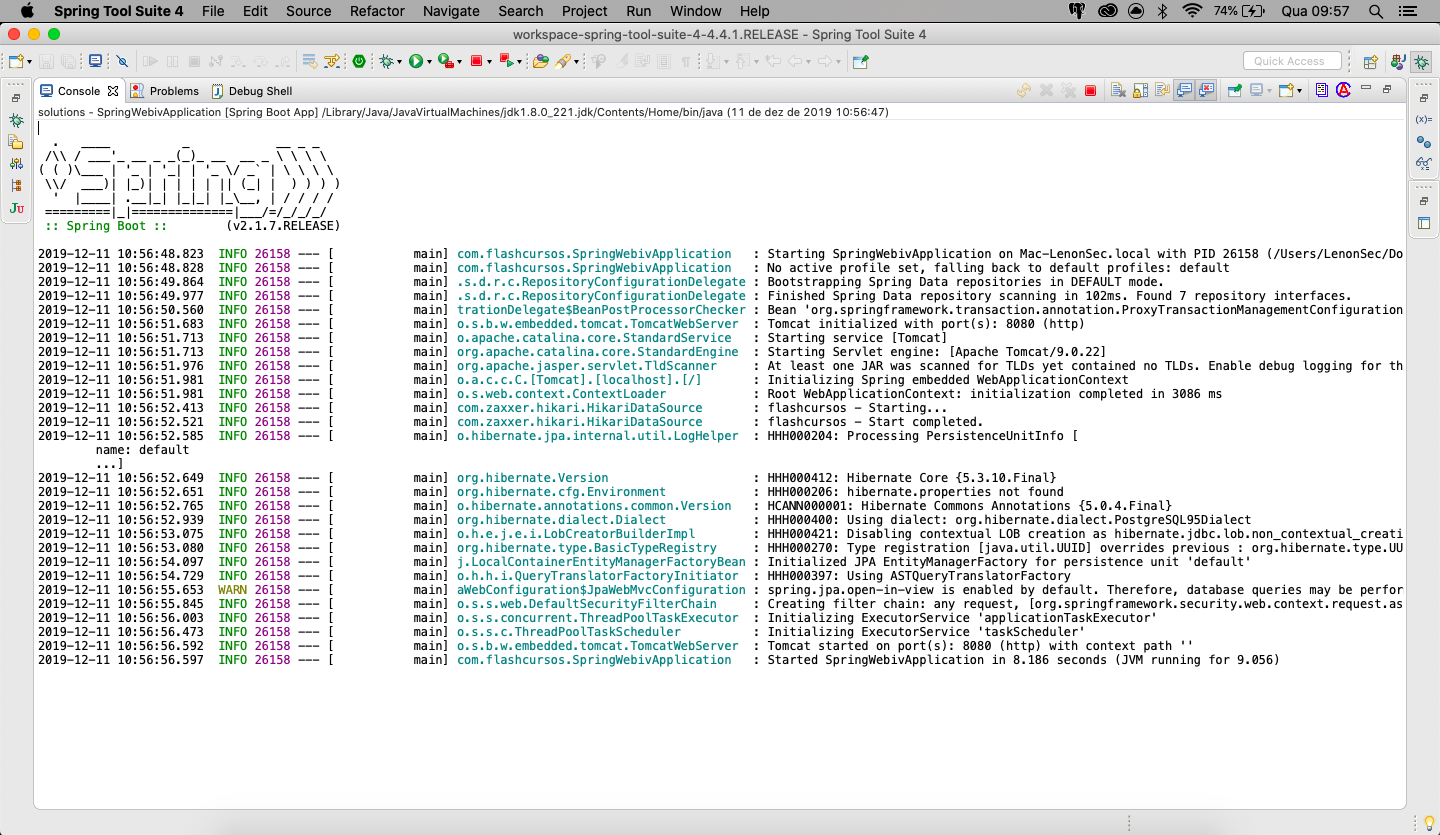Click the Wi-Fi icon in the menu bar
Screen dimensions: 1440x835
pyautogui.click(x=1193, y=11)
